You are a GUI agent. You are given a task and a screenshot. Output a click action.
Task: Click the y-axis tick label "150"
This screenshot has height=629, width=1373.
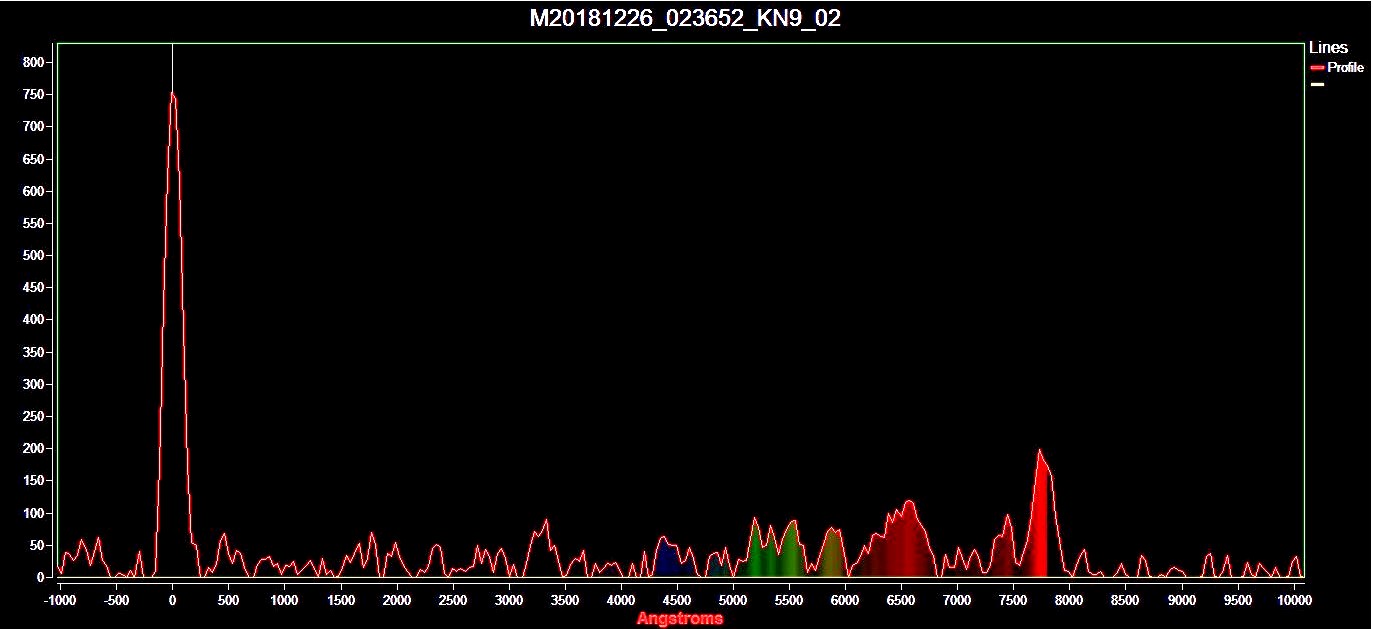[34, 481]
